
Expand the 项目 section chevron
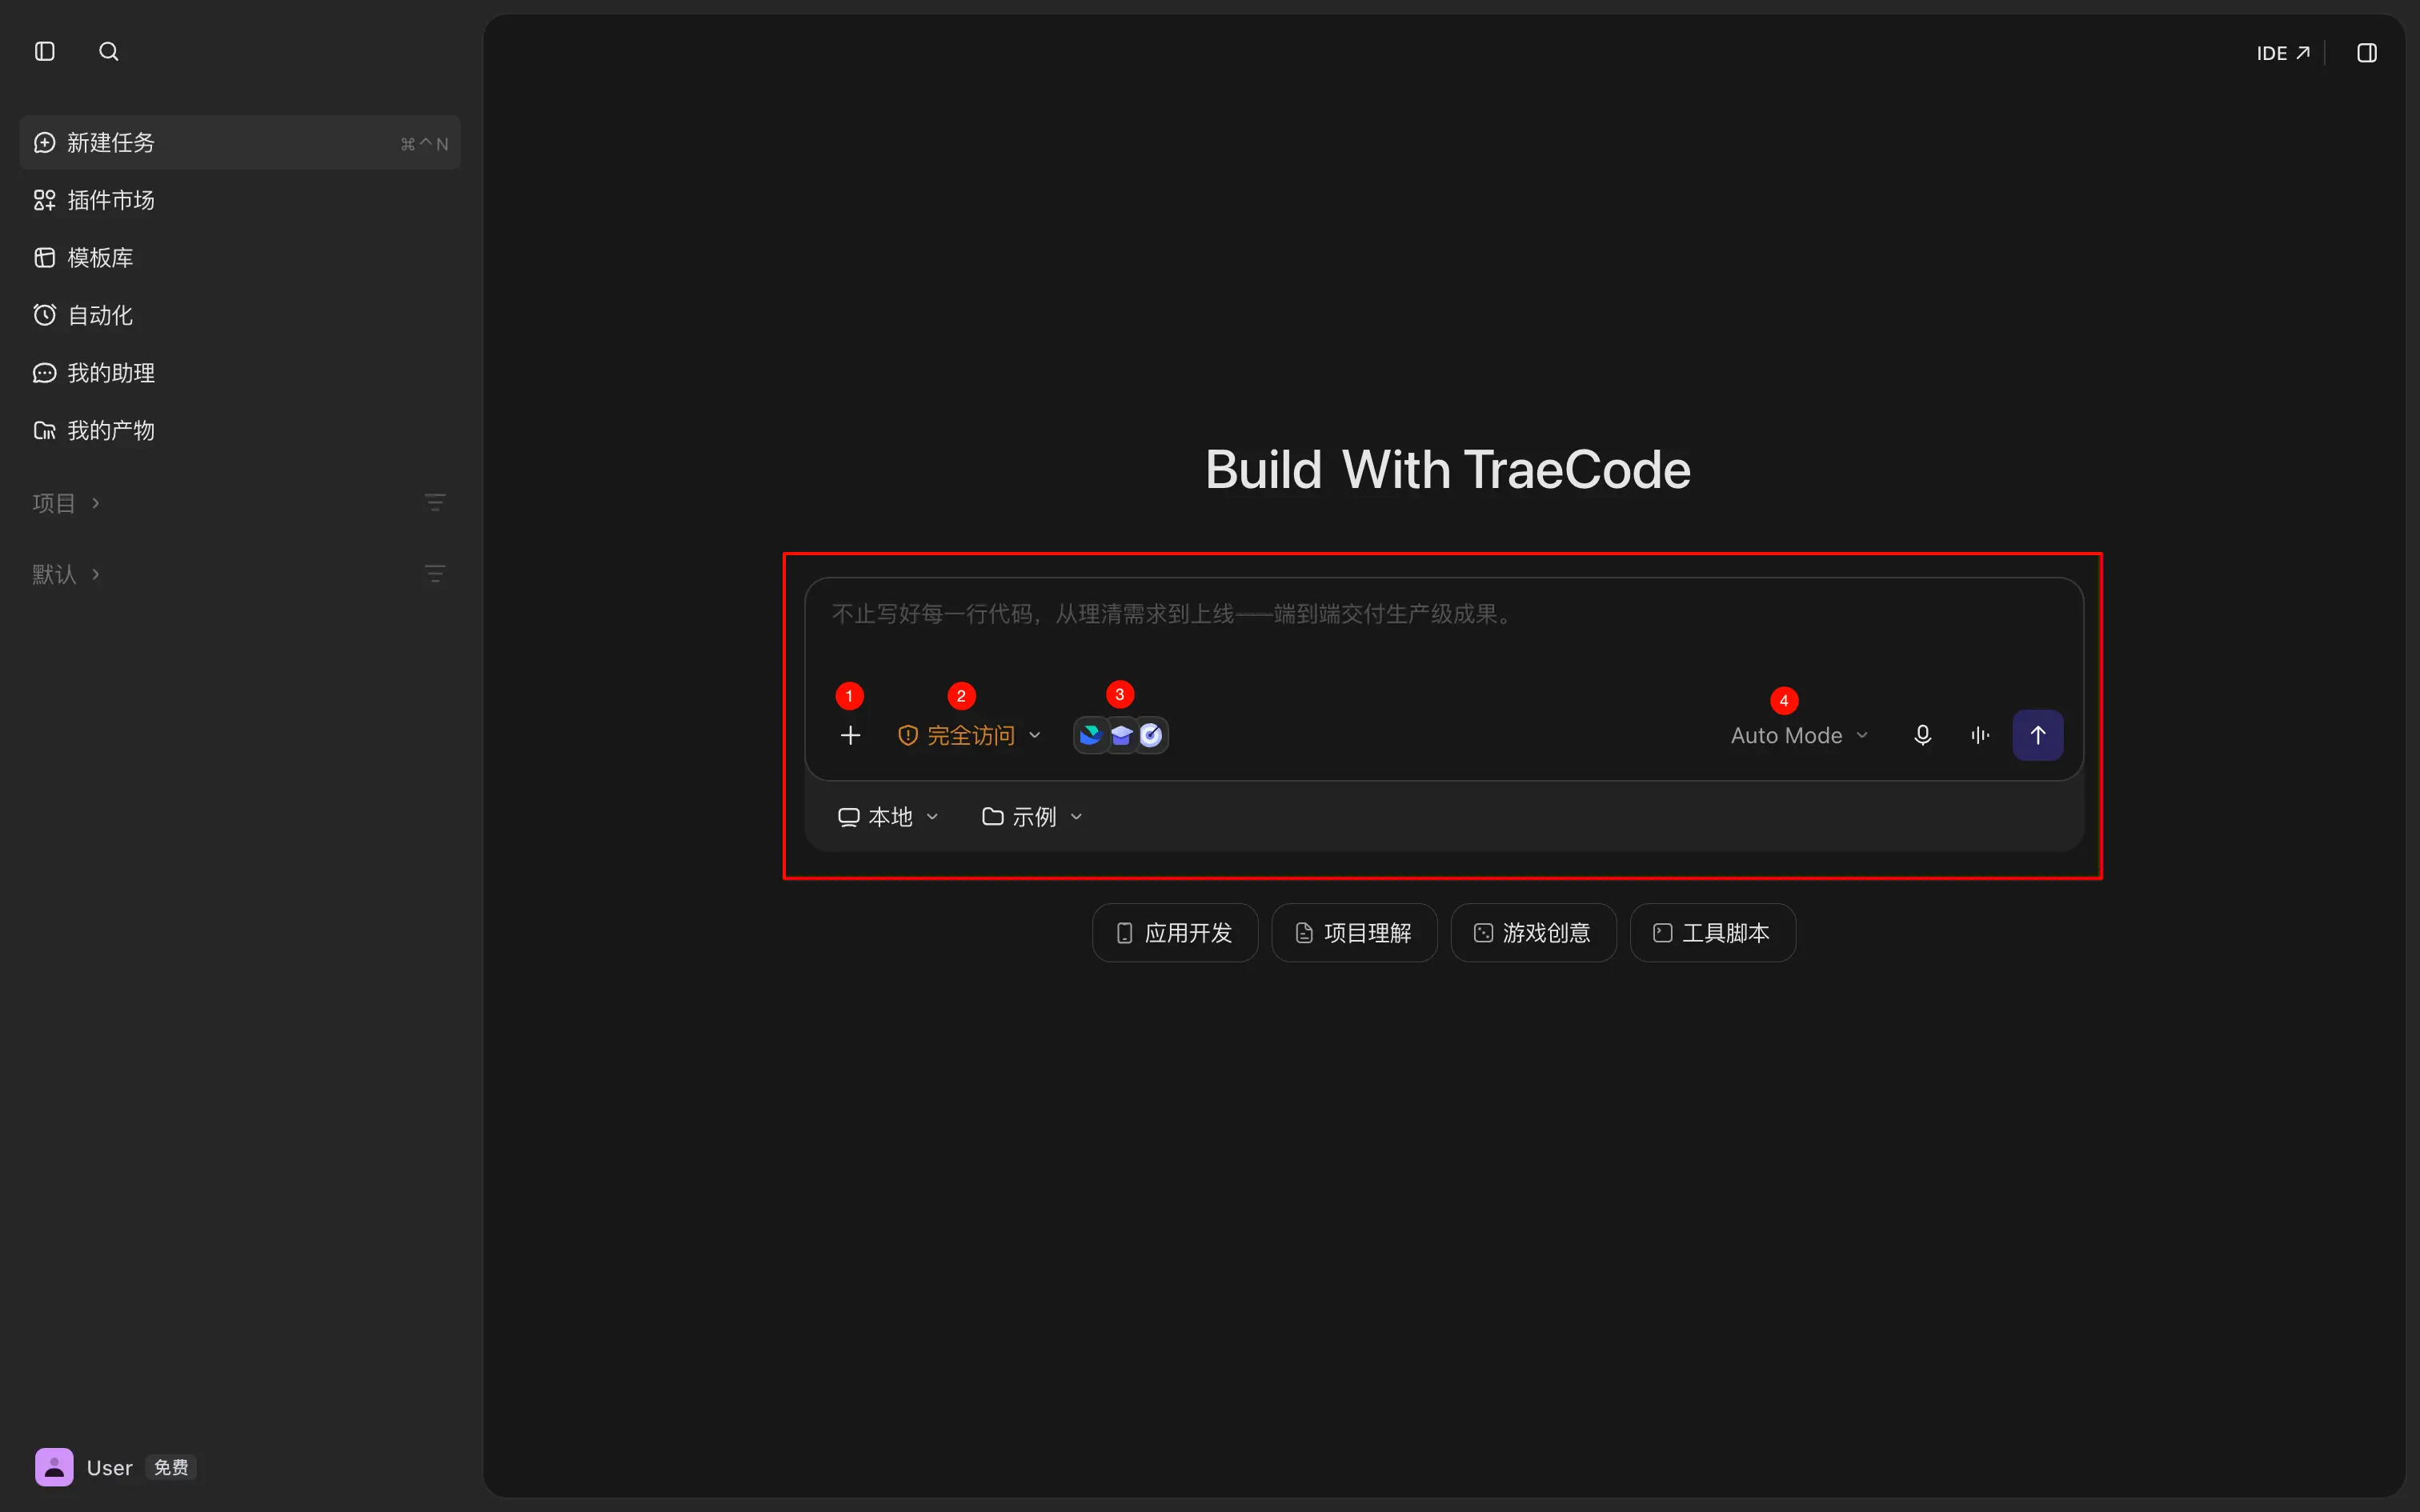[x=96, y=503]
